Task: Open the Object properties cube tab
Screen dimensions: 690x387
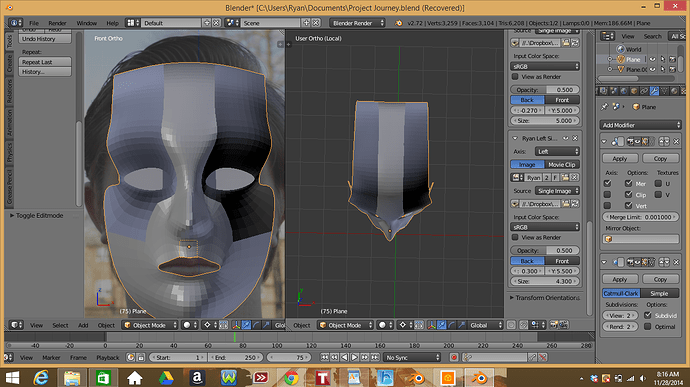Action: [634, 91]
